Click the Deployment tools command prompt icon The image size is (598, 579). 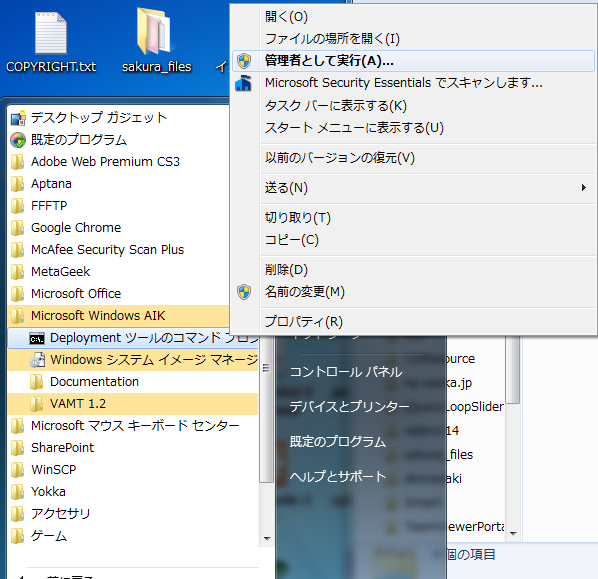click(37, 338)
